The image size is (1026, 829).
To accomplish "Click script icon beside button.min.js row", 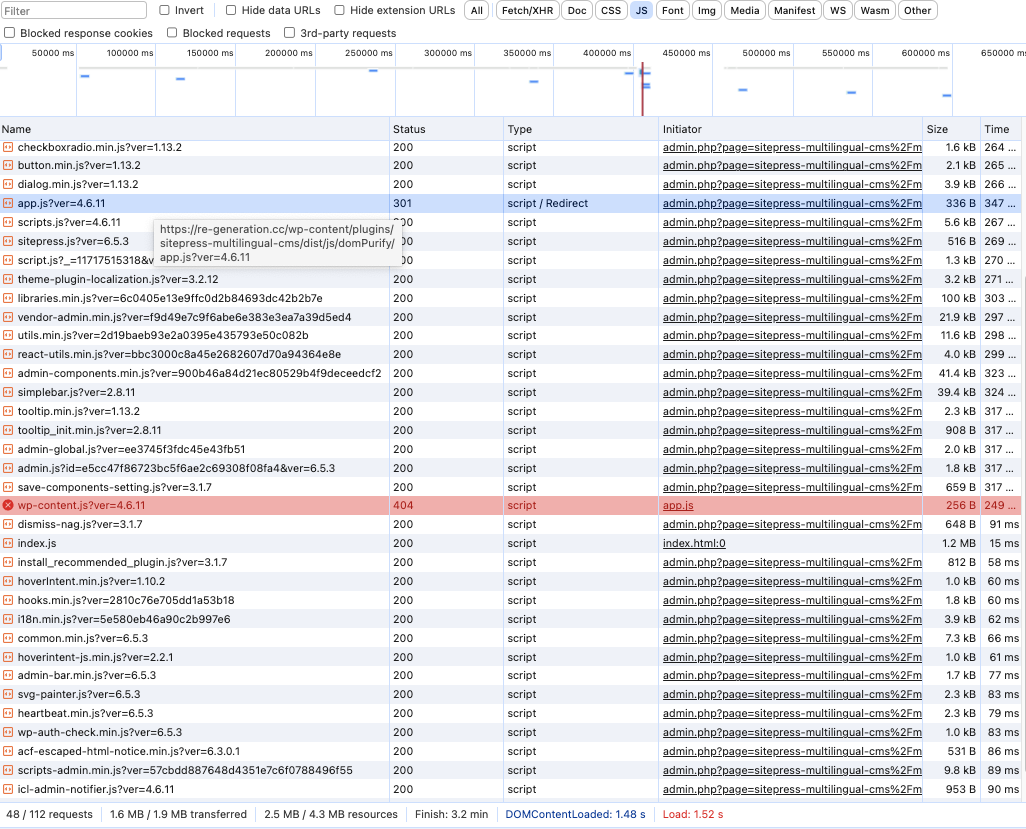I will coord(8,166).
